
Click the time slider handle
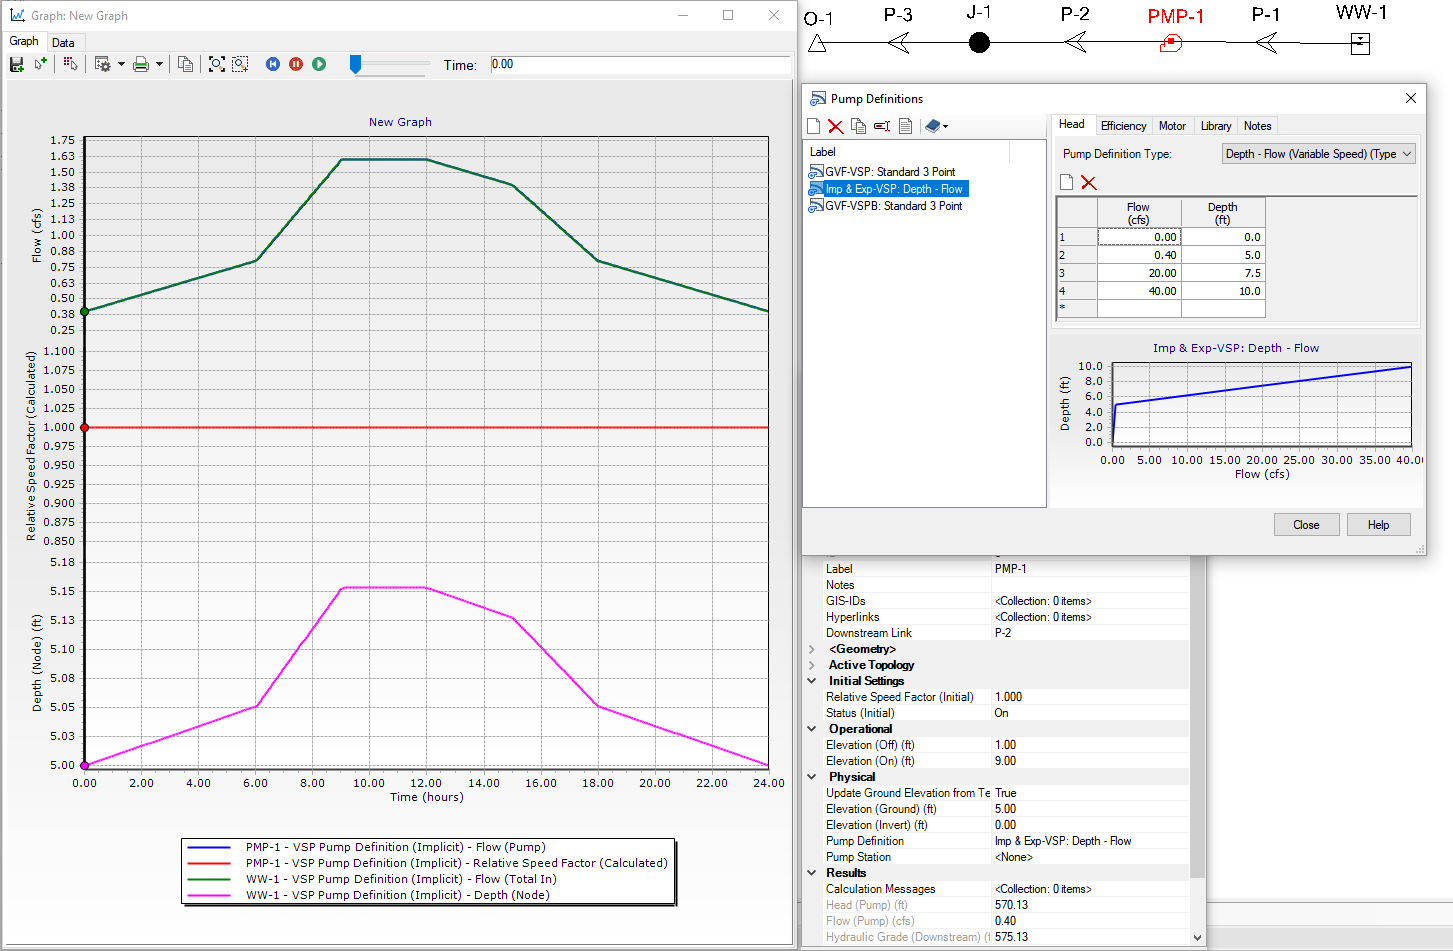click(x=355, y=64)
